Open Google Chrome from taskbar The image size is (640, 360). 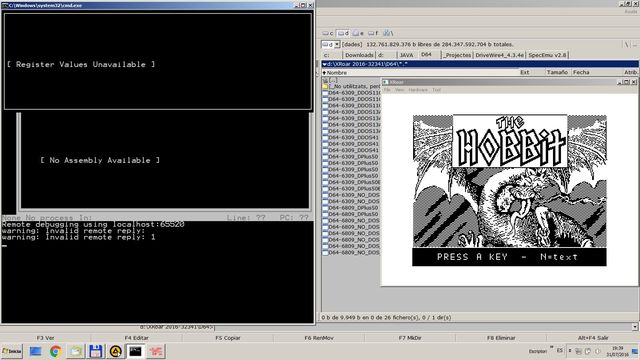click(56, 351)
